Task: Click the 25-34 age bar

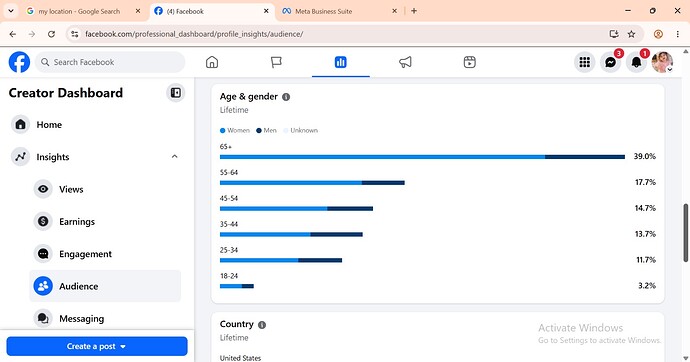Action: pos(281,260)
